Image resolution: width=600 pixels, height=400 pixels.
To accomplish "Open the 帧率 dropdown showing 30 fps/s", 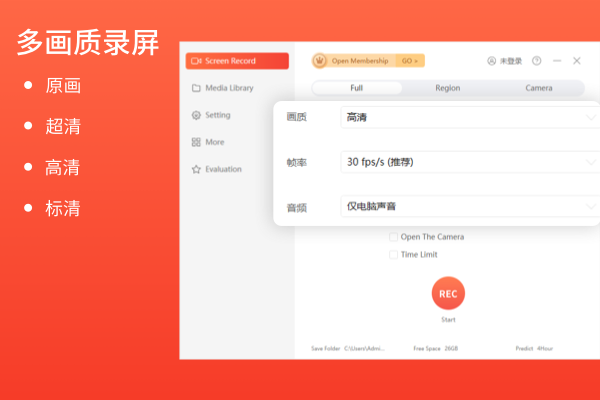I will point(470,162).
